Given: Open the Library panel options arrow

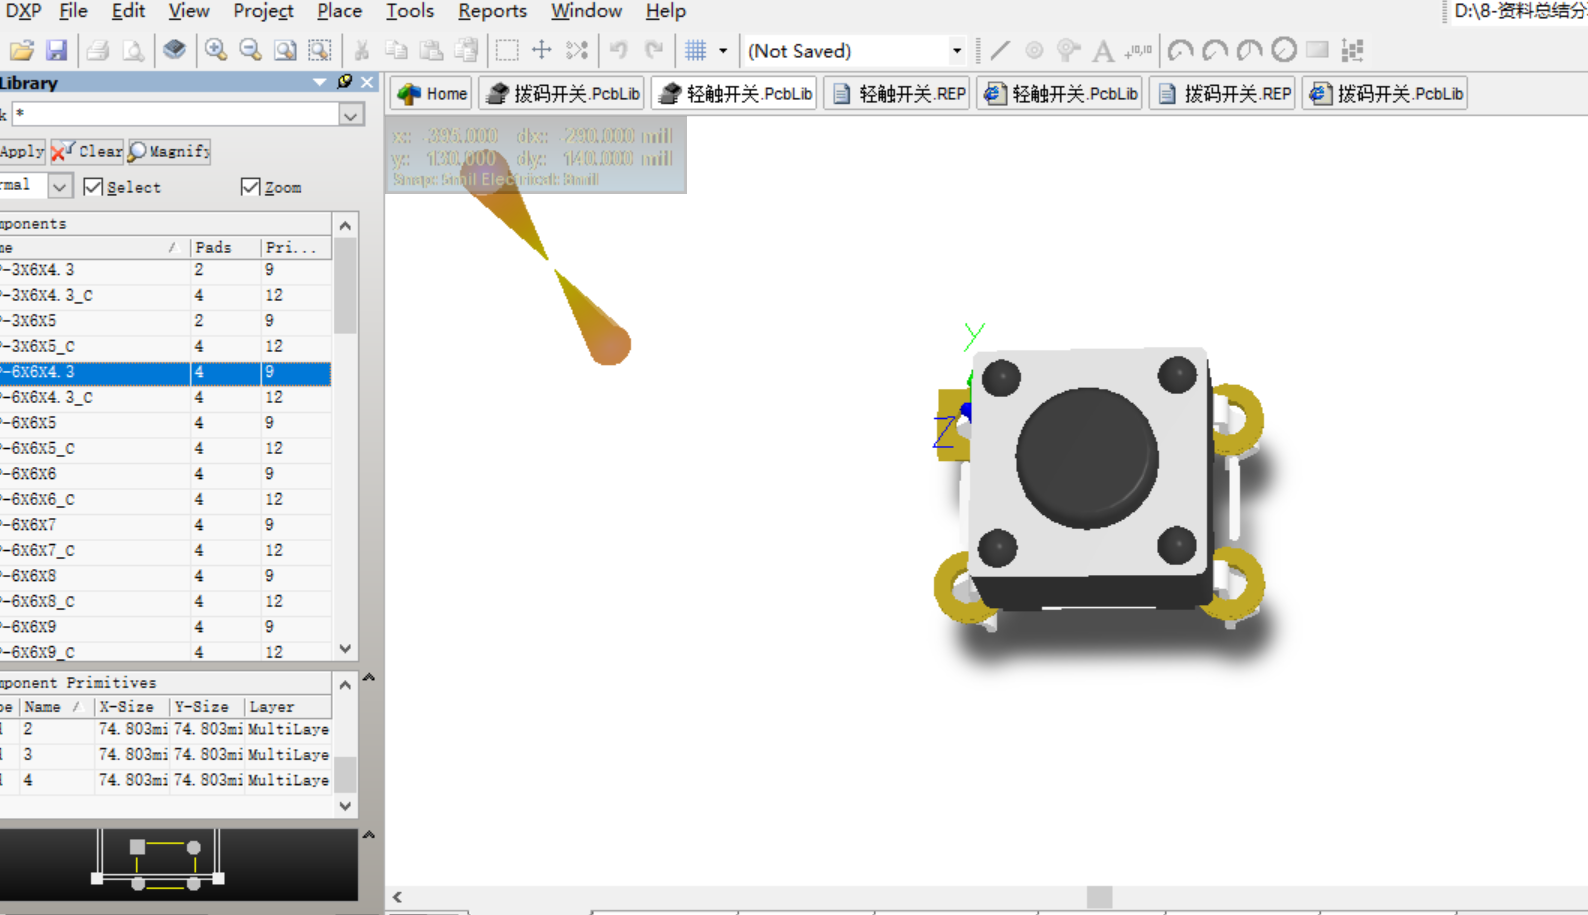Looking at the screenshot, I should click(x=320, y=82).
